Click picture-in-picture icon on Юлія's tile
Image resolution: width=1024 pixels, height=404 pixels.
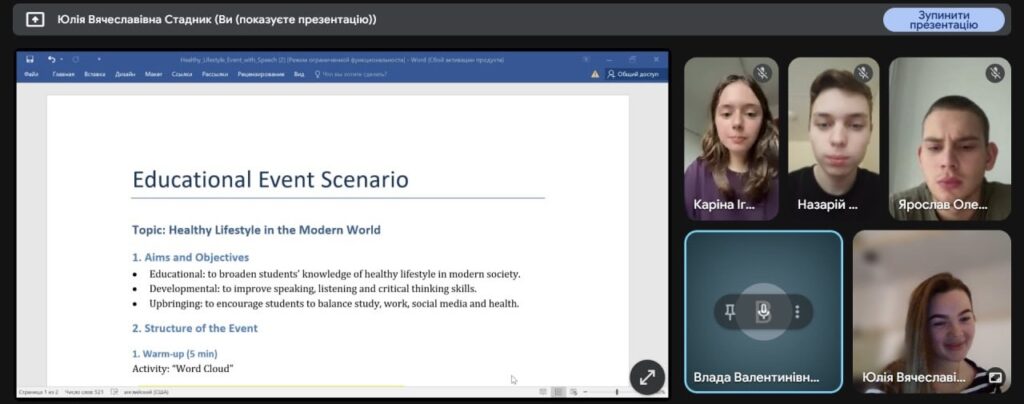[995, 378]
